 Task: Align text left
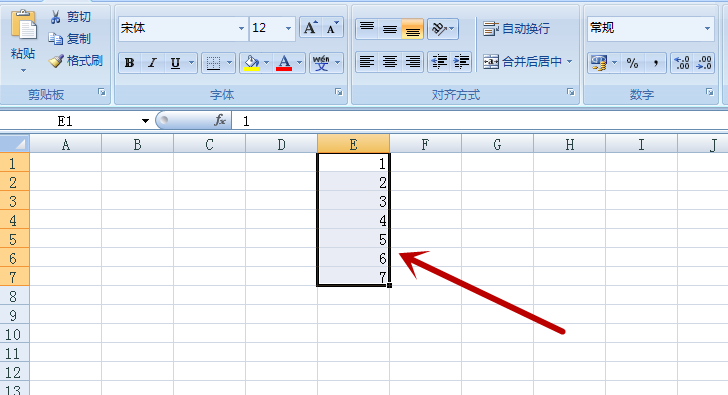[x=367, y=62]
